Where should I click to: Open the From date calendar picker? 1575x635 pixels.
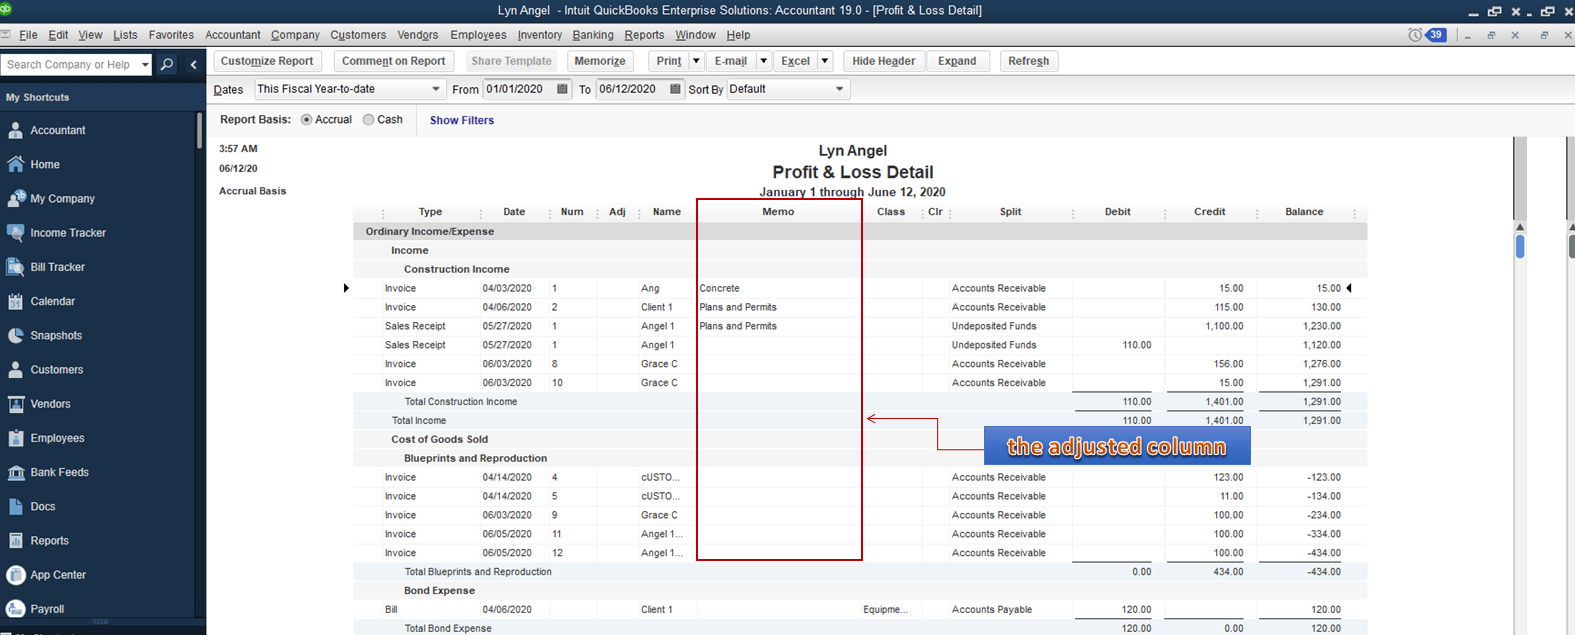[x=562, y=89]
